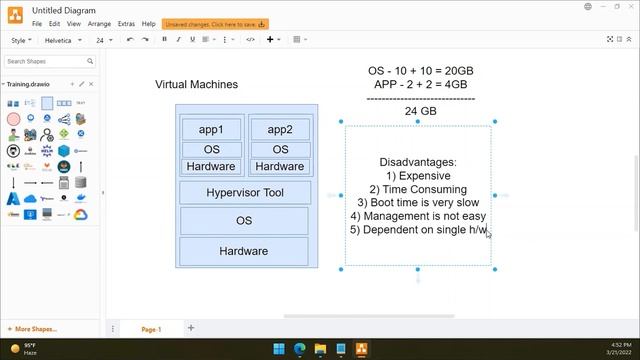The width and height of the screenshot is (640, 360).
Task: Open the File menu
Action: [37, 24]
